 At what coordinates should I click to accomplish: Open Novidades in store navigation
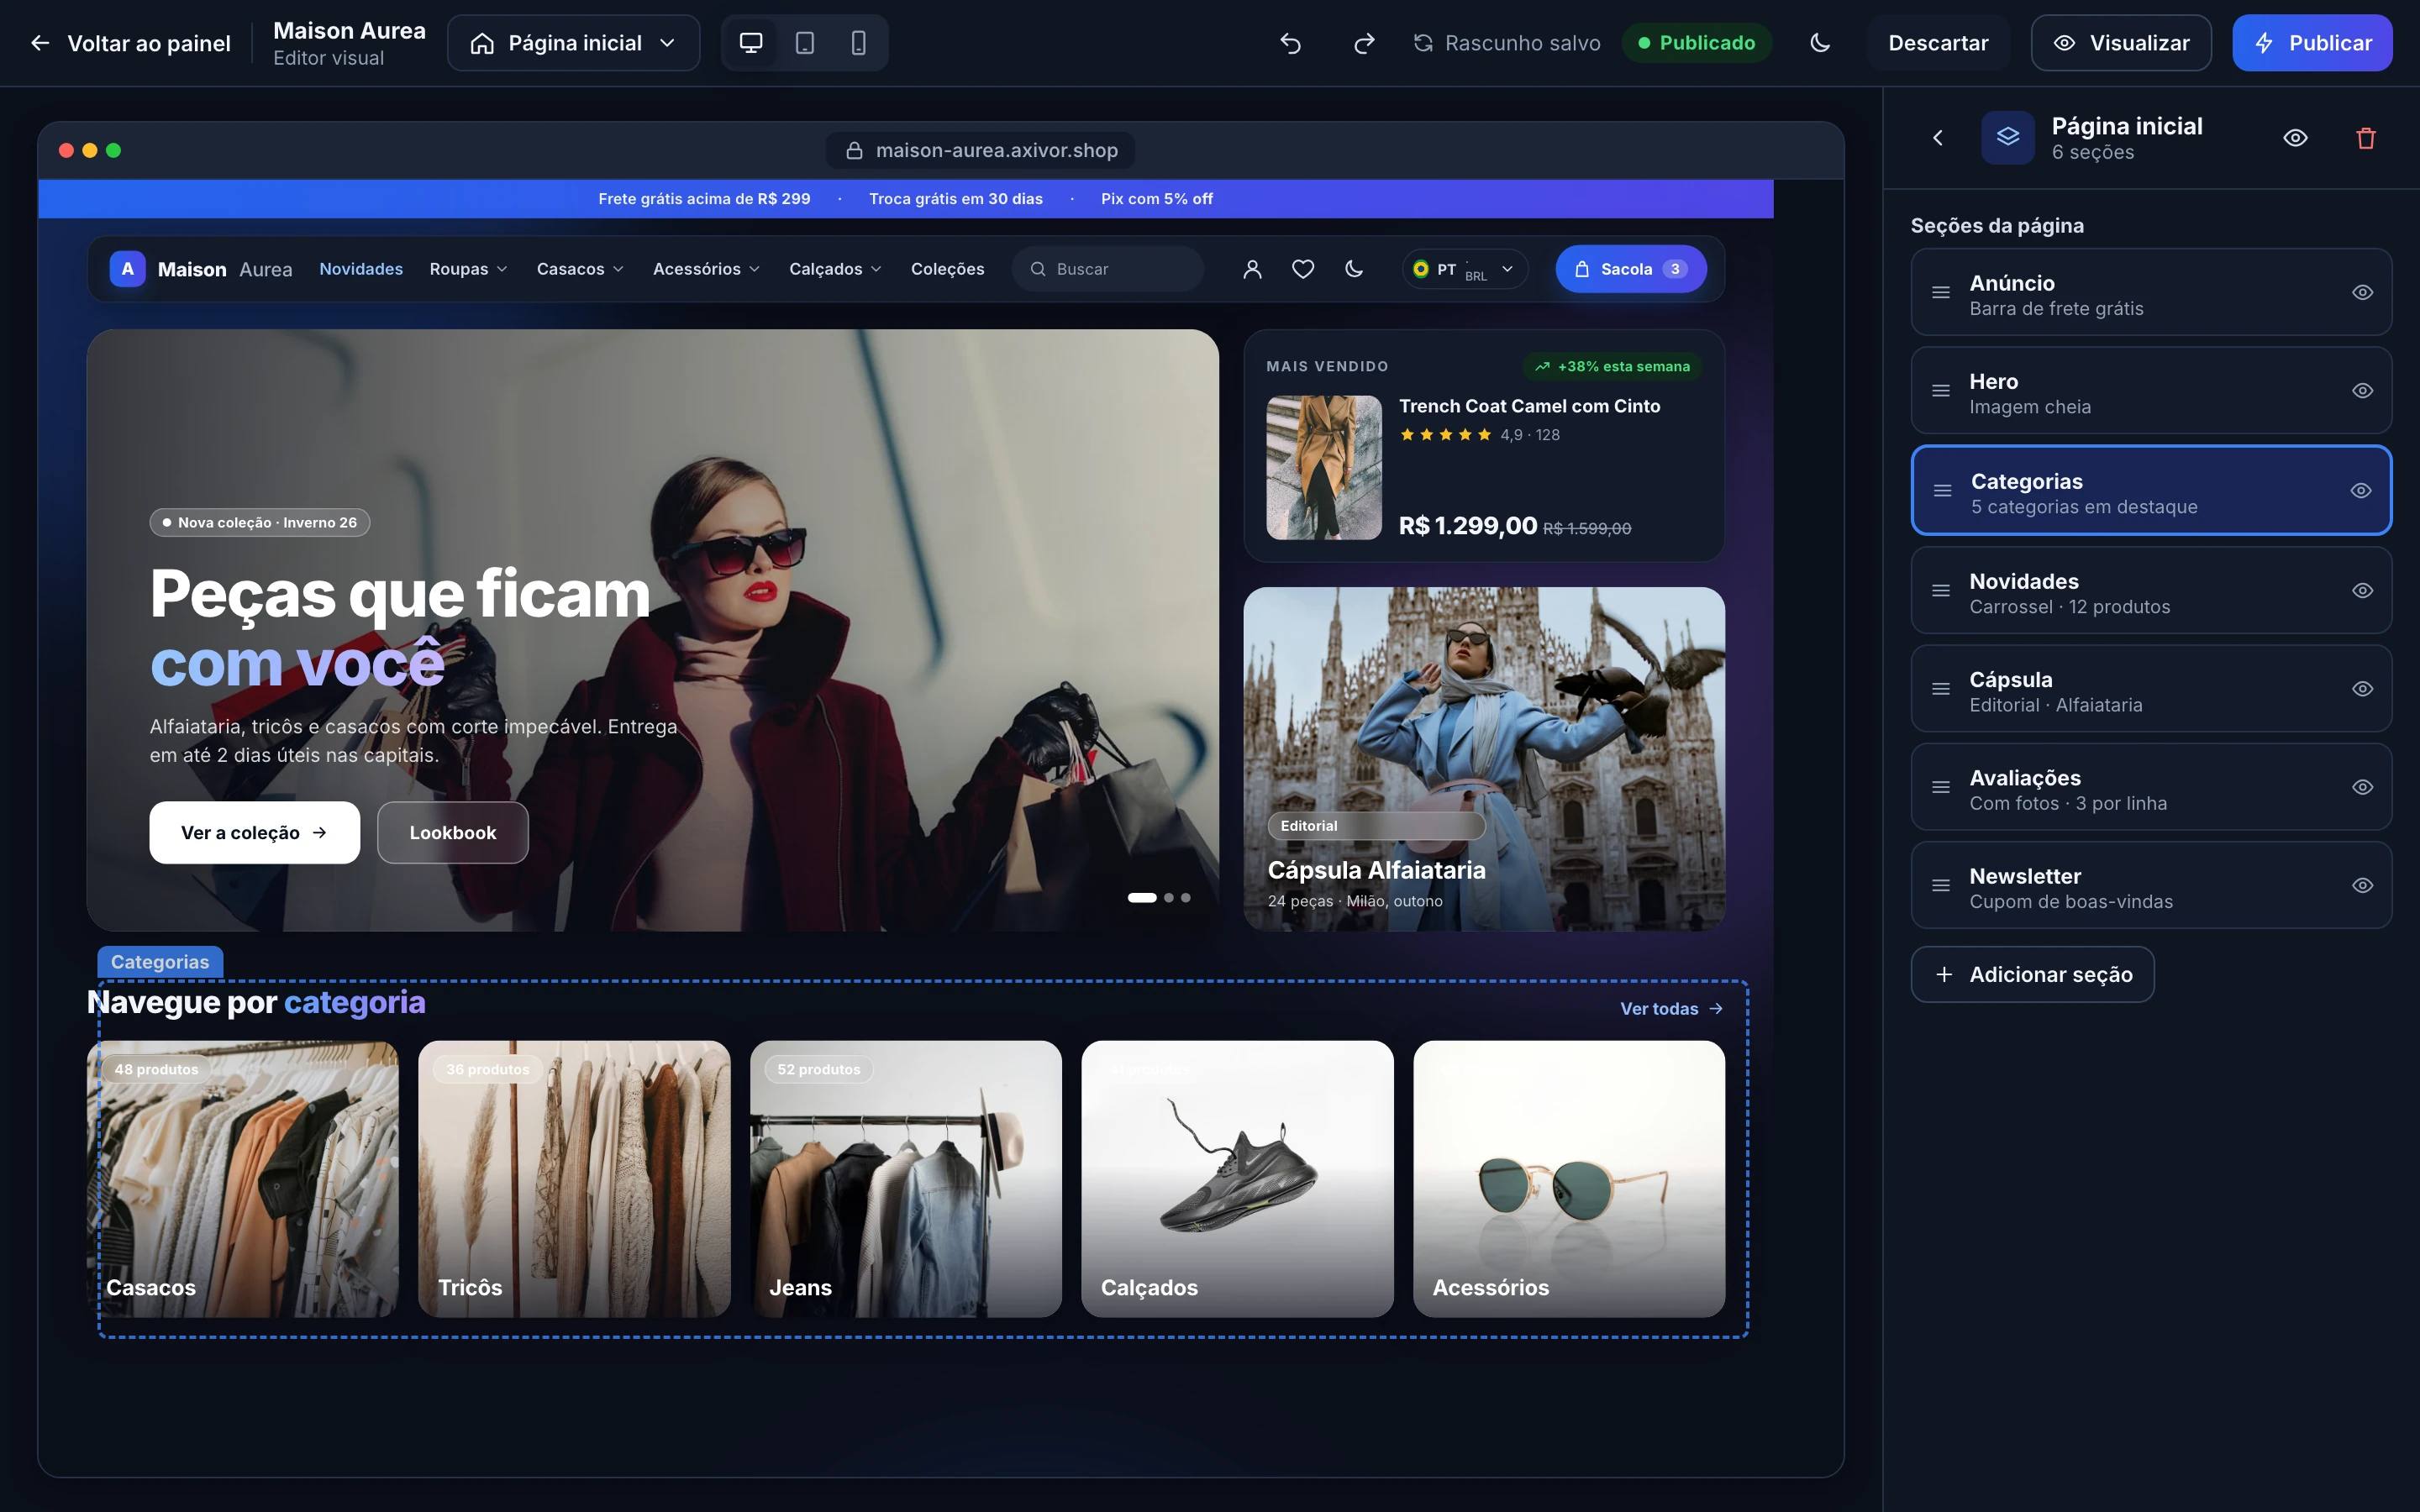(361, 269)
